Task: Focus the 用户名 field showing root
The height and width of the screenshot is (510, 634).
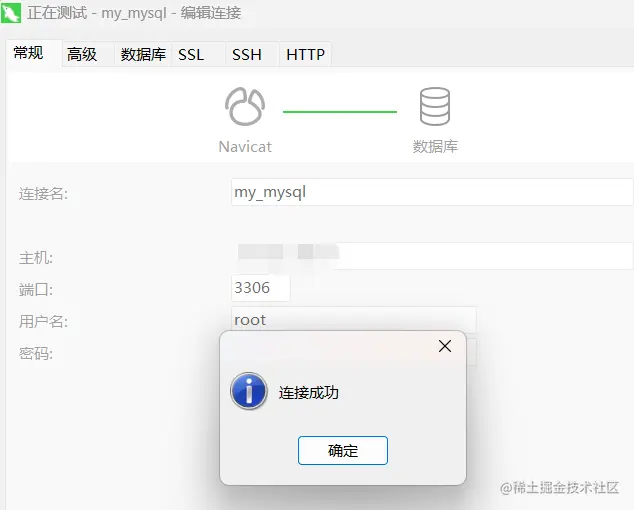Action: tap(354, 320)
